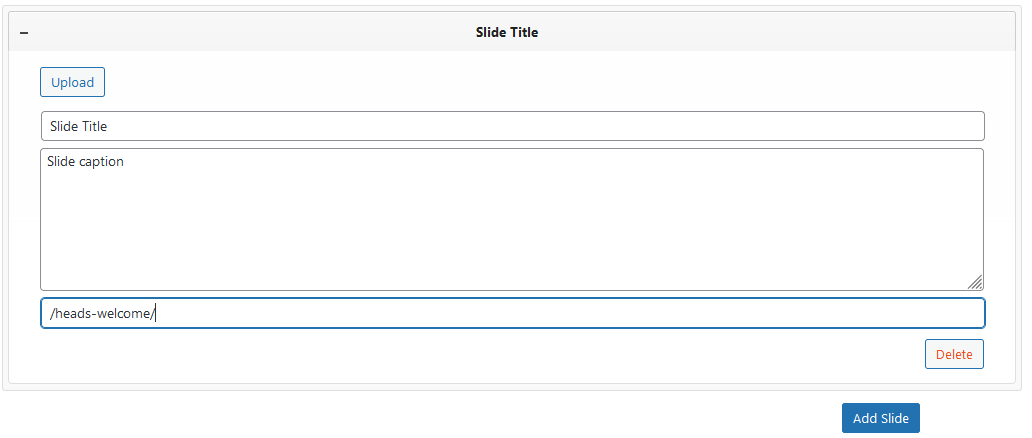Delete this slide
1032x438 pixels.
click(x=954, y=354)
